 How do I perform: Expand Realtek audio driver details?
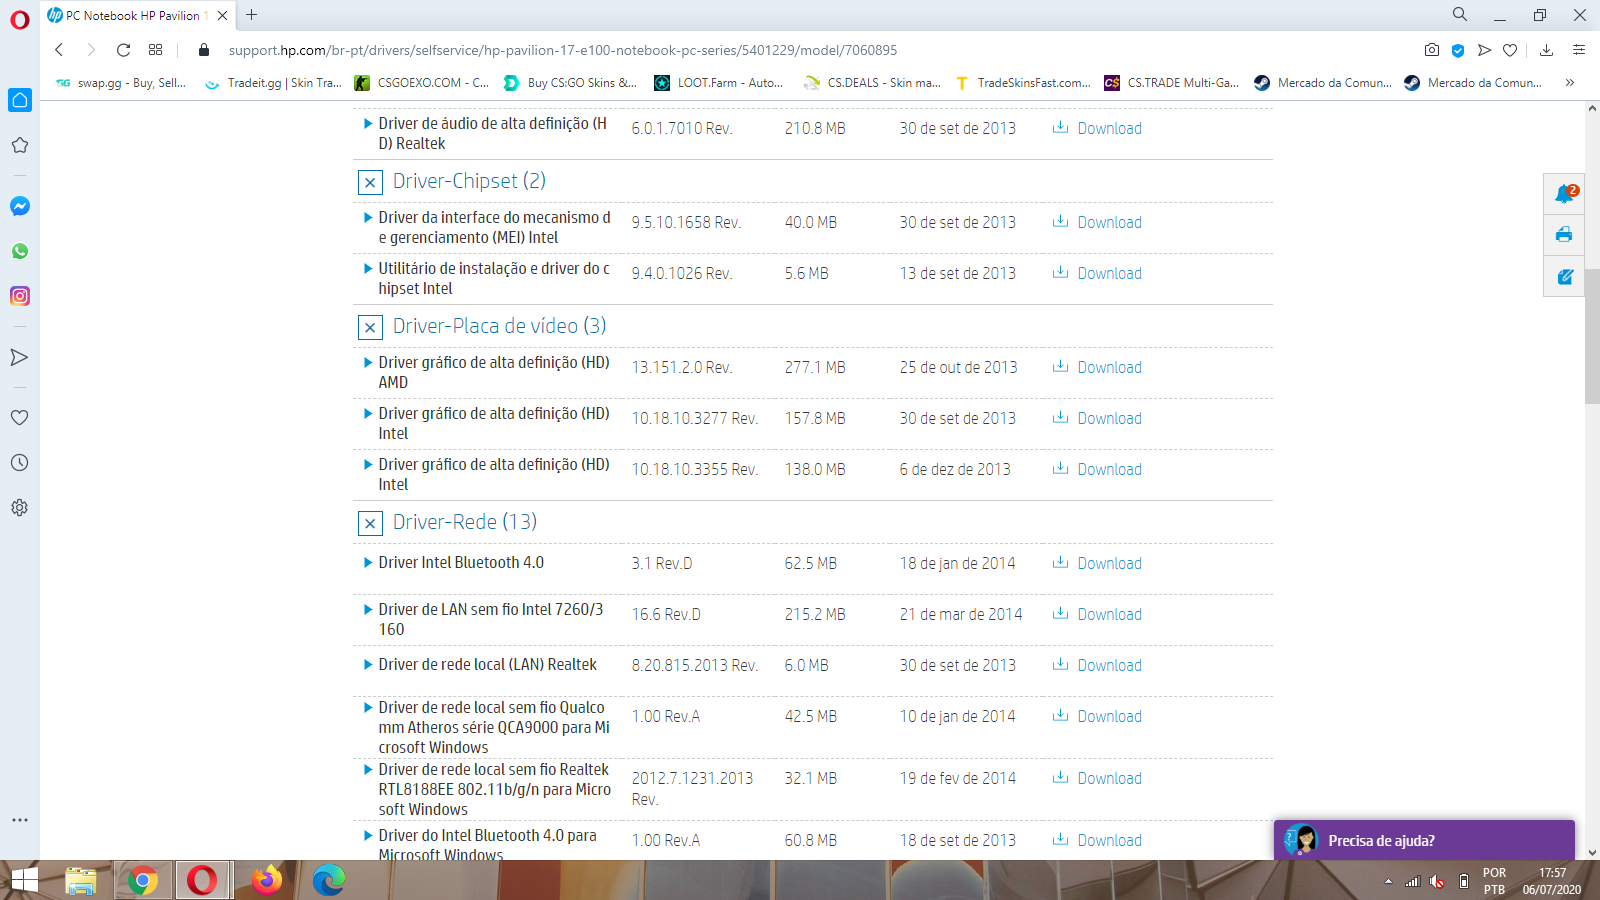point(368,124)
